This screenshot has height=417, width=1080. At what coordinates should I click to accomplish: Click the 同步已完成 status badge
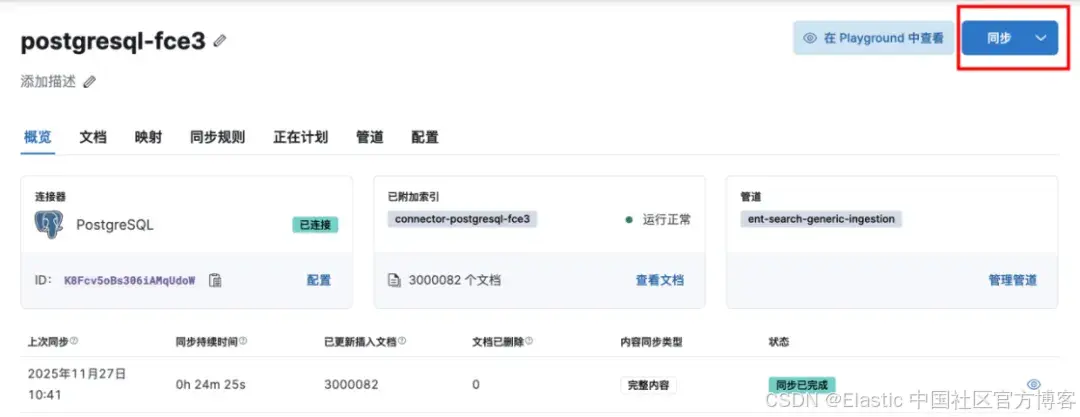point(802,384)
